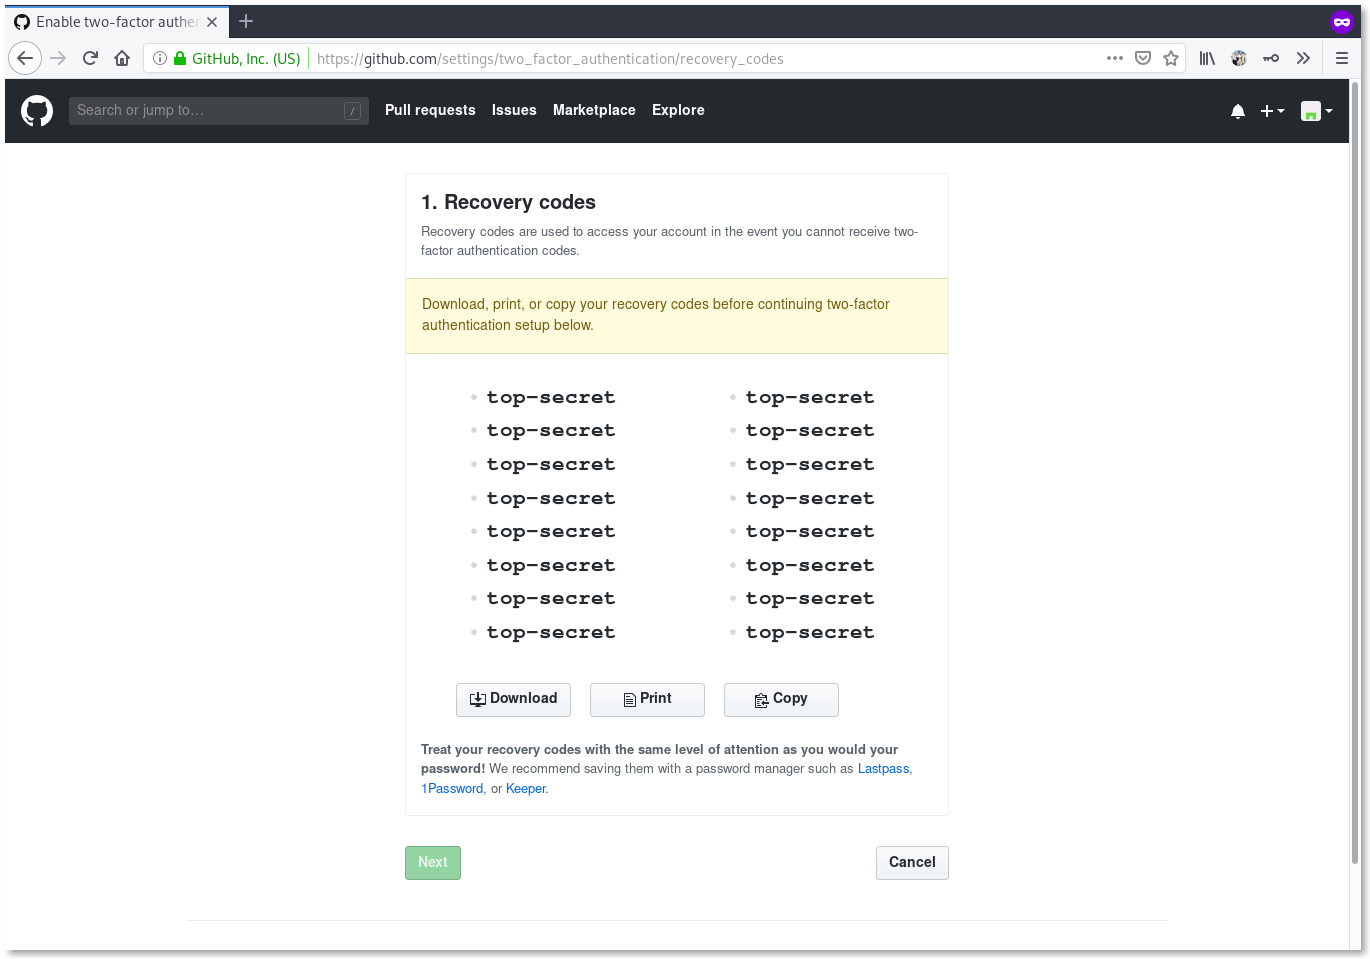
Task: Expand the plus create-new dropdown
Action: [1272, 111]
